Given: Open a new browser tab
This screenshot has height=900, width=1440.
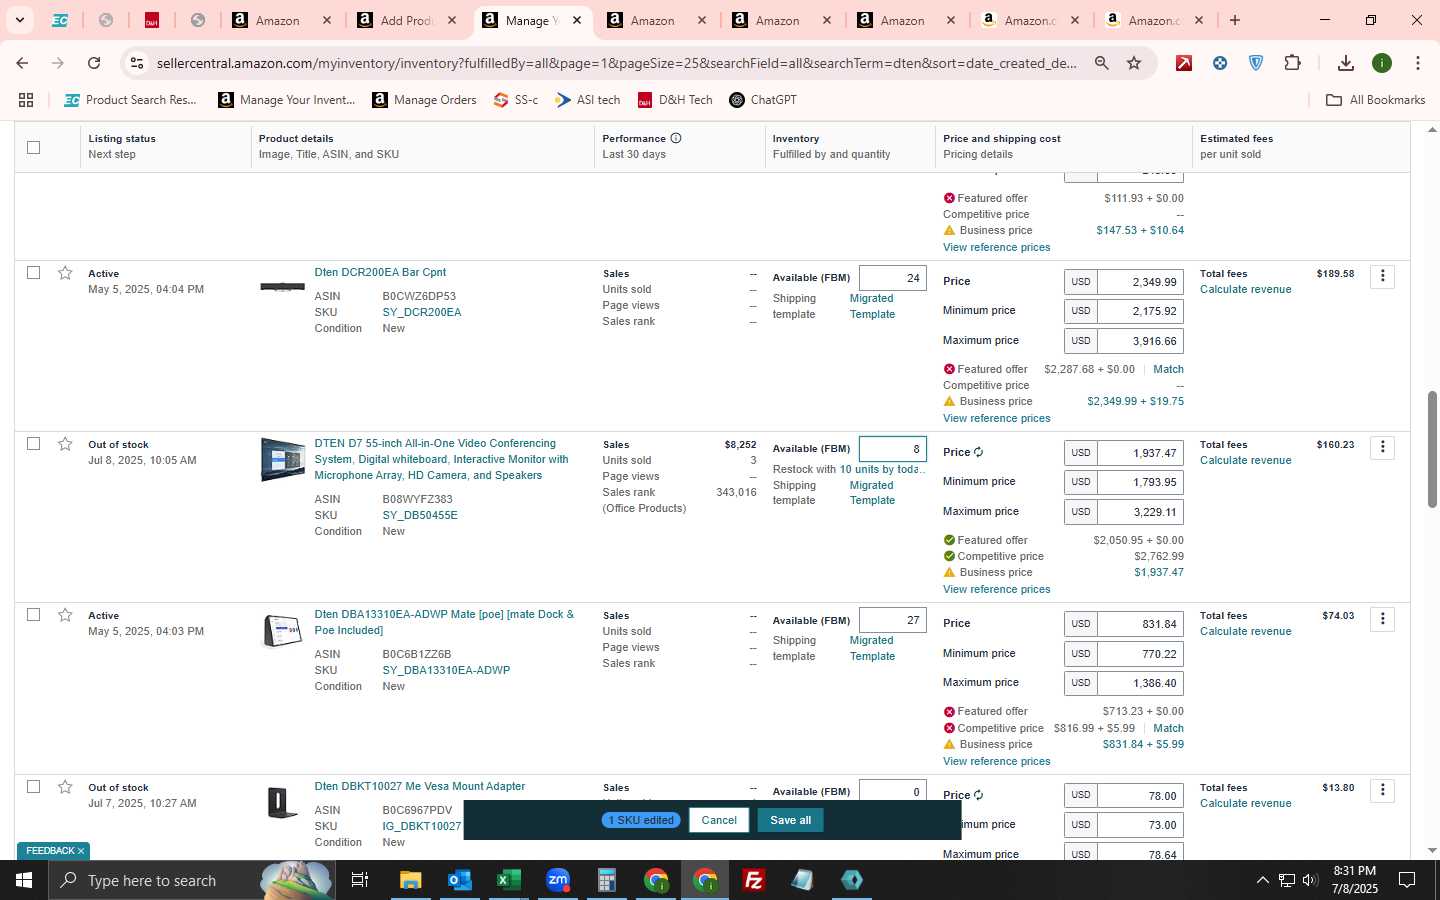Looking at the screenshot, I should (1235, 20).
